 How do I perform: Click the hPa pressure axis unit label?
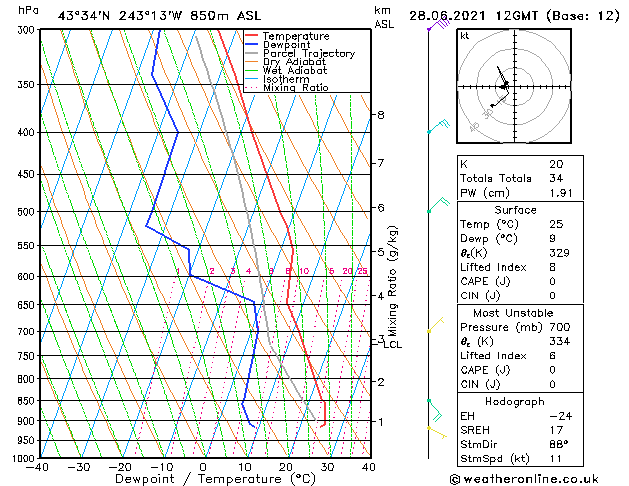click(28, 10)
